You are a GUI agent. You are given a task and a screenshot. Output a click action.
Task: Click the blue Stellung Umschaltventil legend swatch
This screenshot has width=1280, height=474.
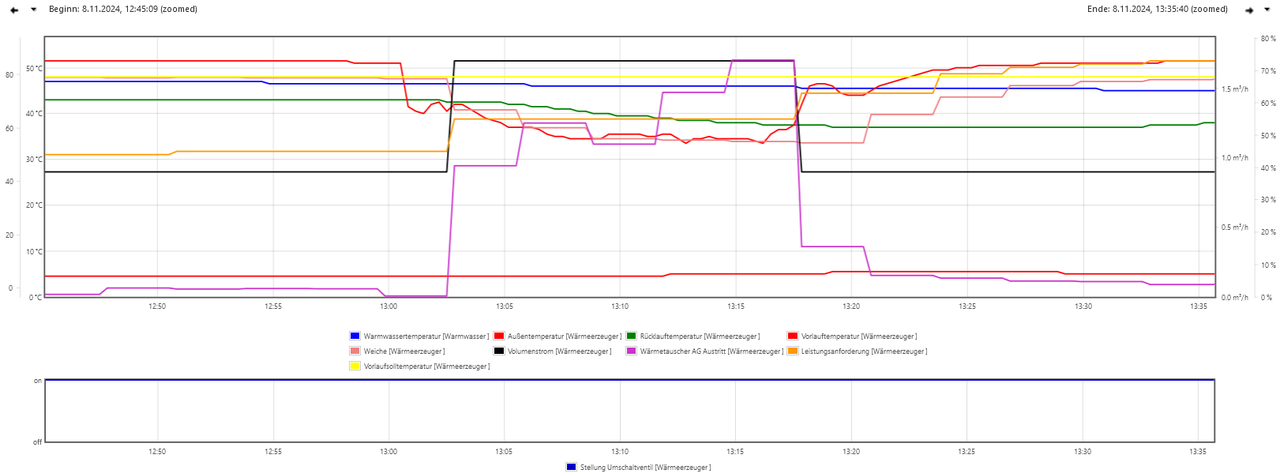click(x=571, y=467)
